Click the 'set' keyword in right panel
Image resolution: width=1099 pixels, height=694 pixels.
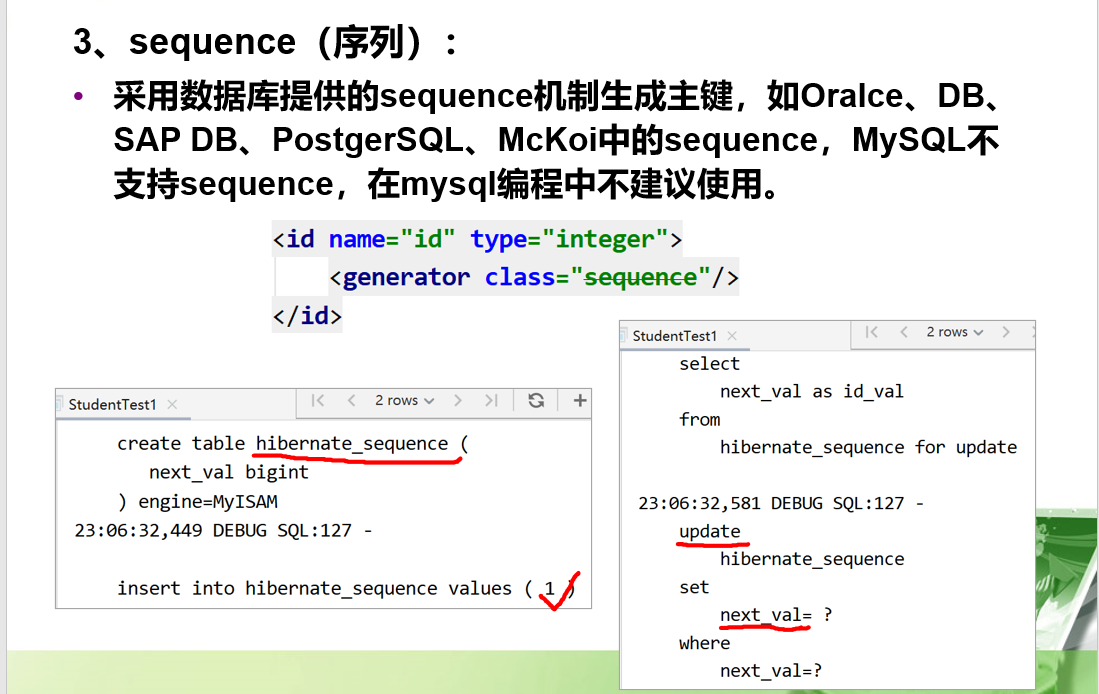[694, 587]
